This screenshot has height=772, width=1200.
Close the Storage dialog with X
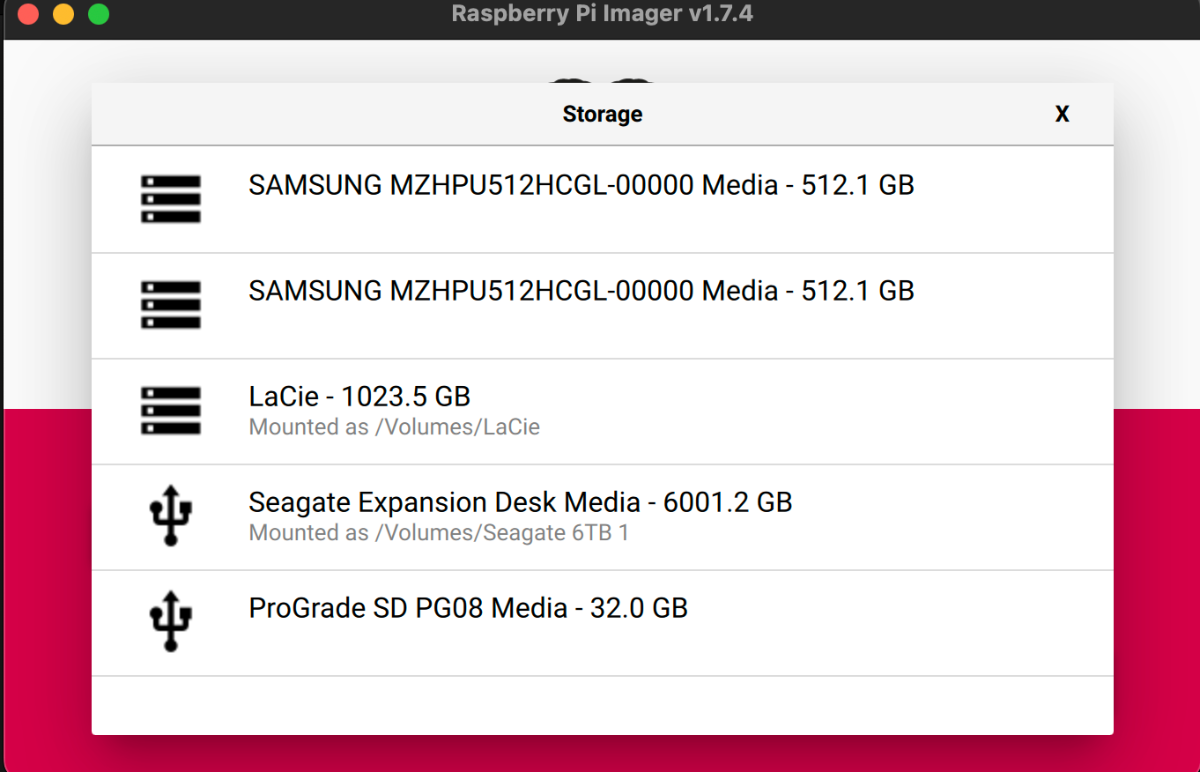[x=1062, y=114]
